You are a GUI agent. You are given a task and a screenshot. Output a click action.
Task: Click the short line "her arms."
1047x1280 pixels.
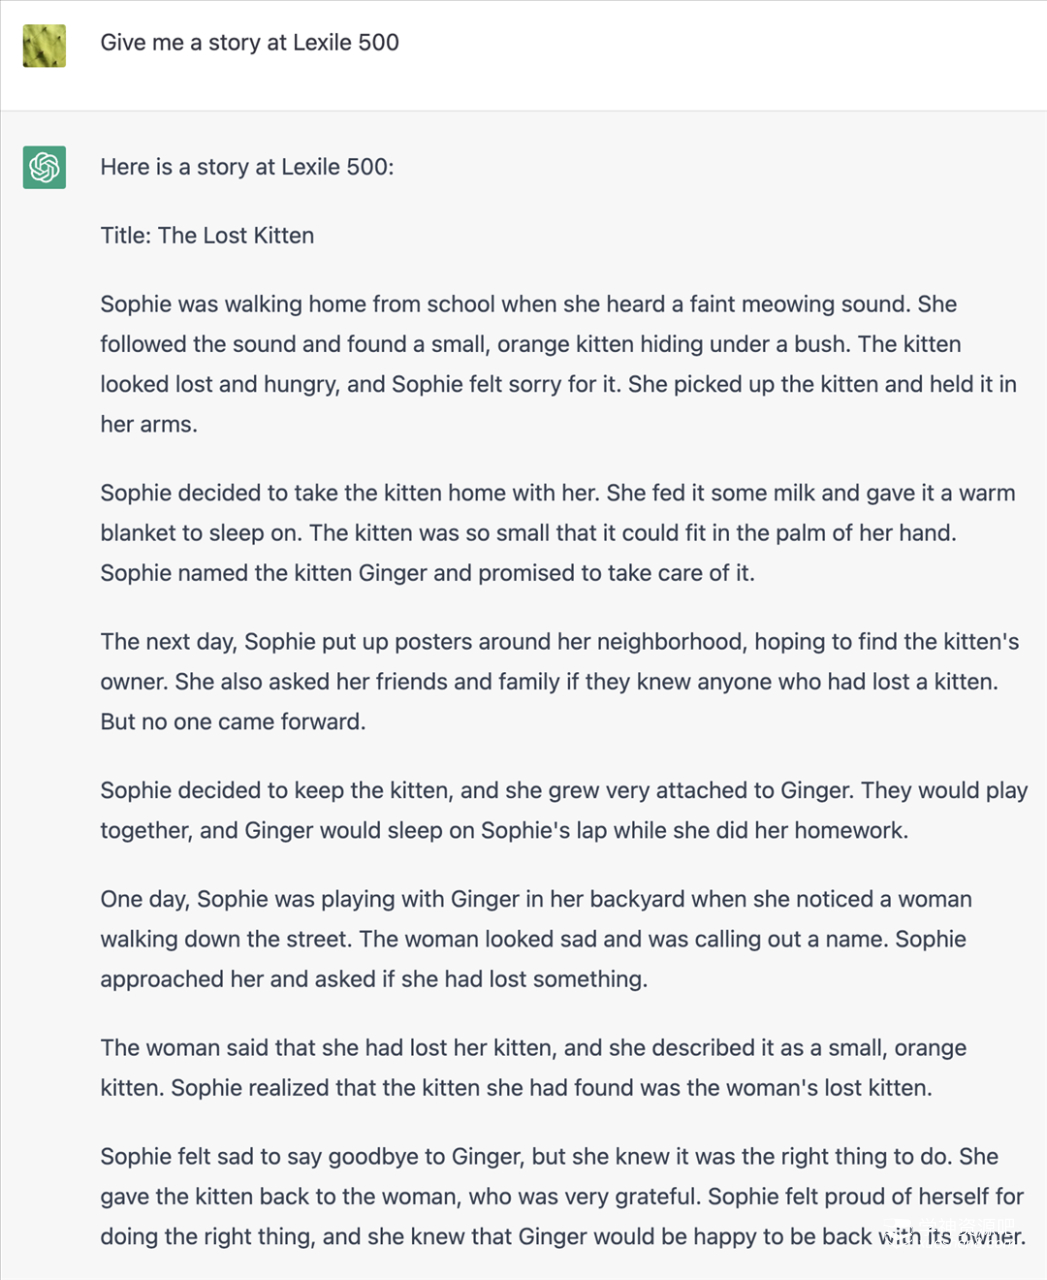coord(149,424)
